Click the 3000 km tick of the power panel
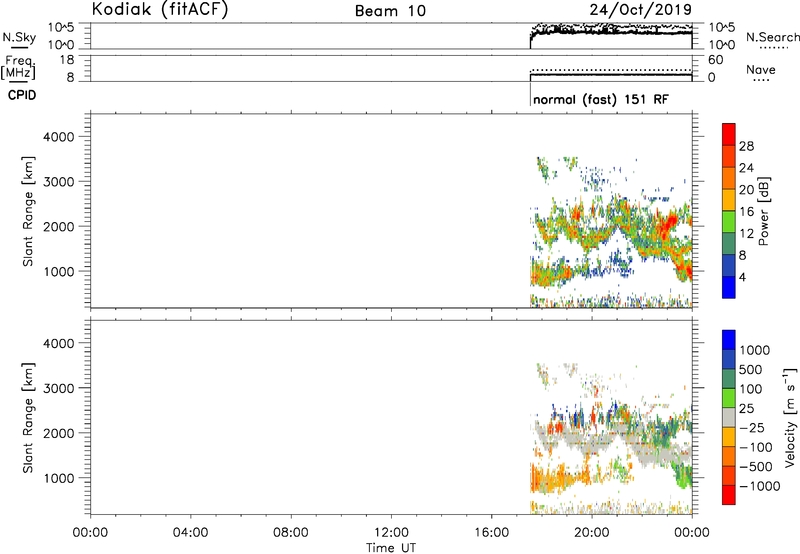 point(59,182)
